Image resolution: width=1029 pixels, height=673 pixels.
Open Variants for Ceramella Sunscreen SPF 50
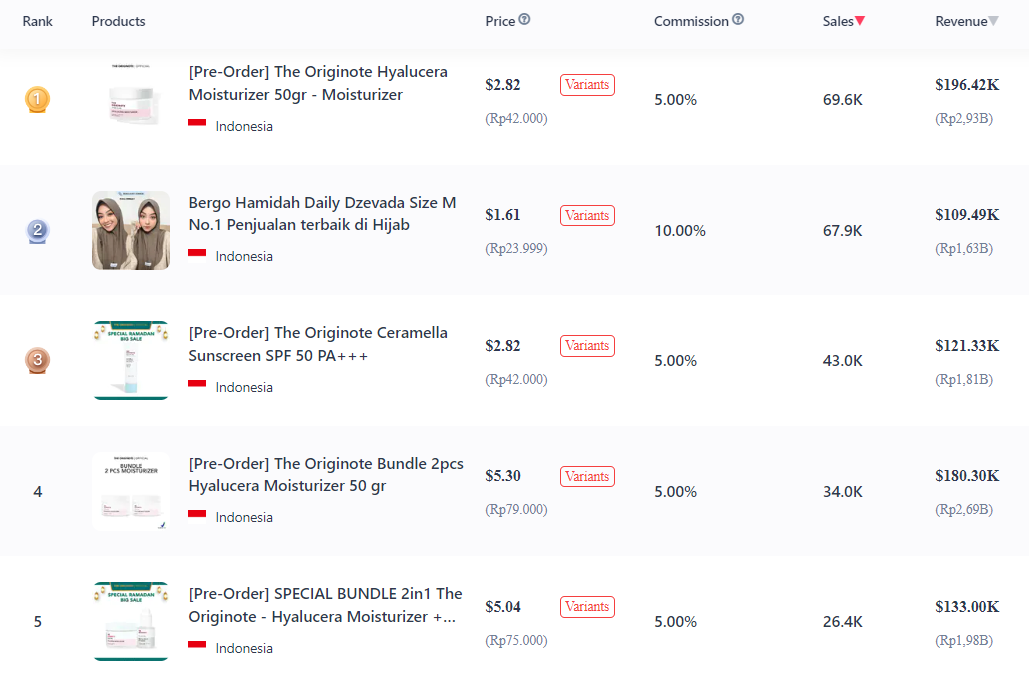click(x=587, y=346)
